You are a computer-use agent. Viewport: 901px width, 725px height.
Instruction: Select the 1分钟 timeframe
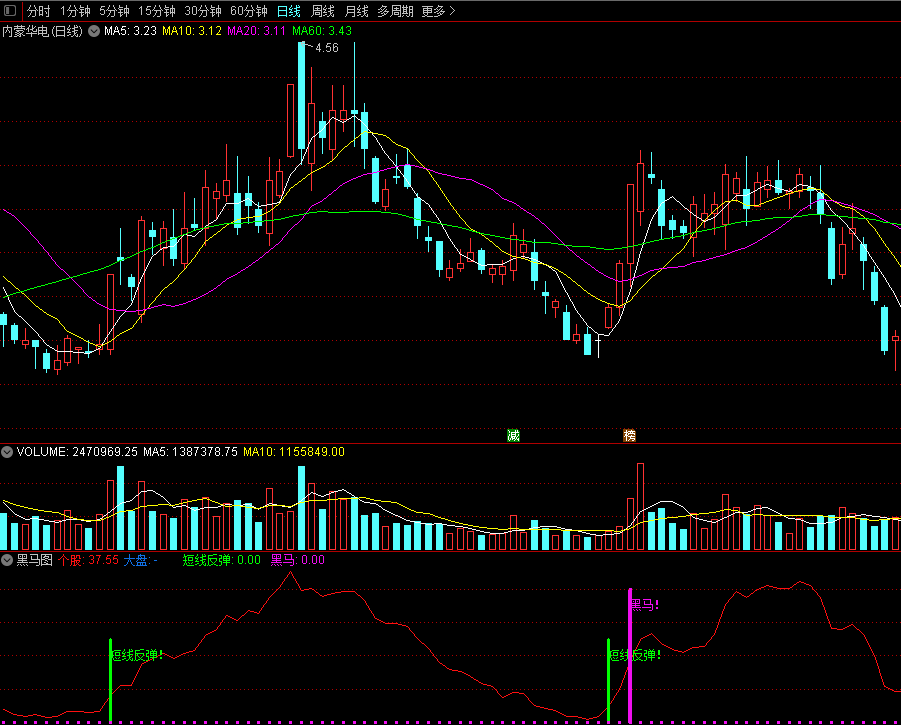(x=75, y=11)
